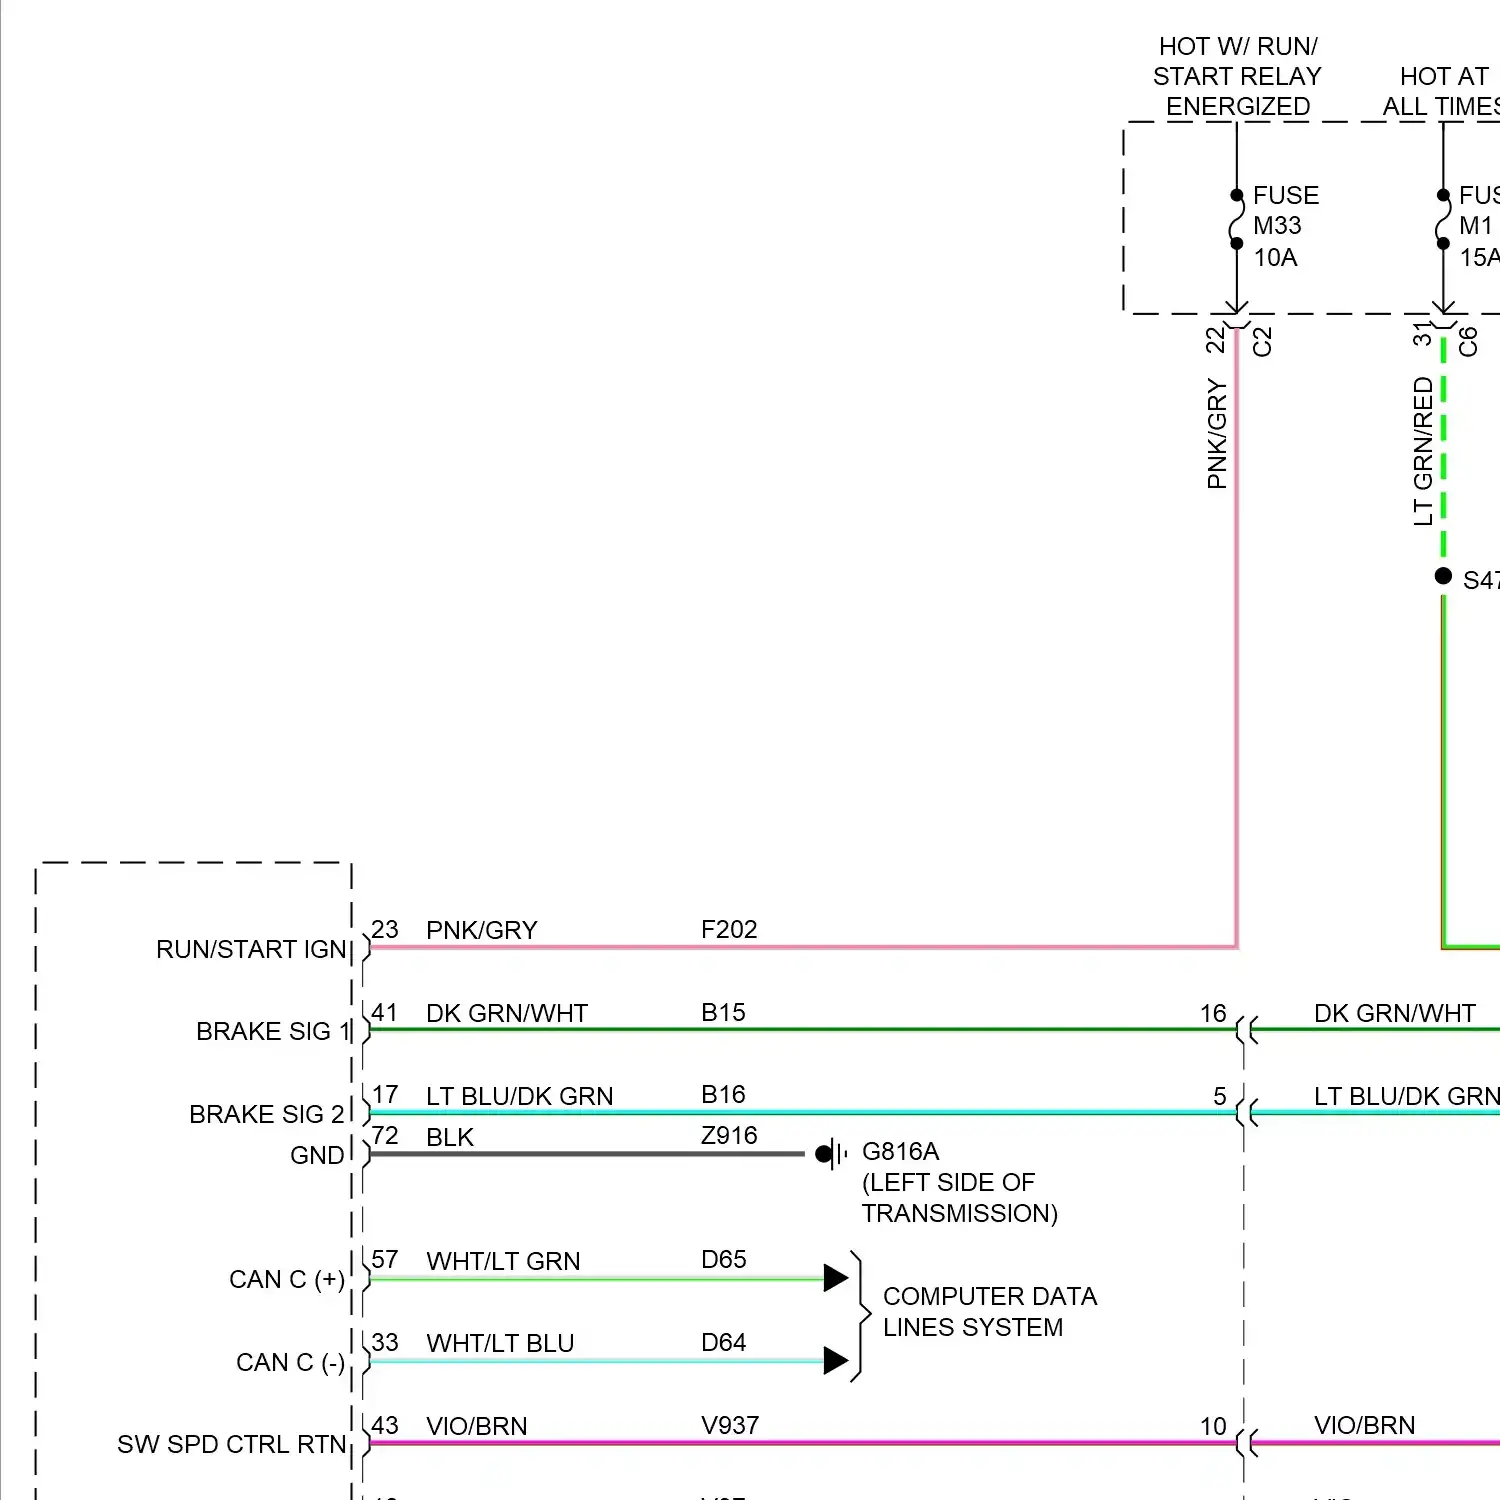Screen dimensions: 1500x1500
Task: Click circuit code B15
Action: (x=723, y=1012)
